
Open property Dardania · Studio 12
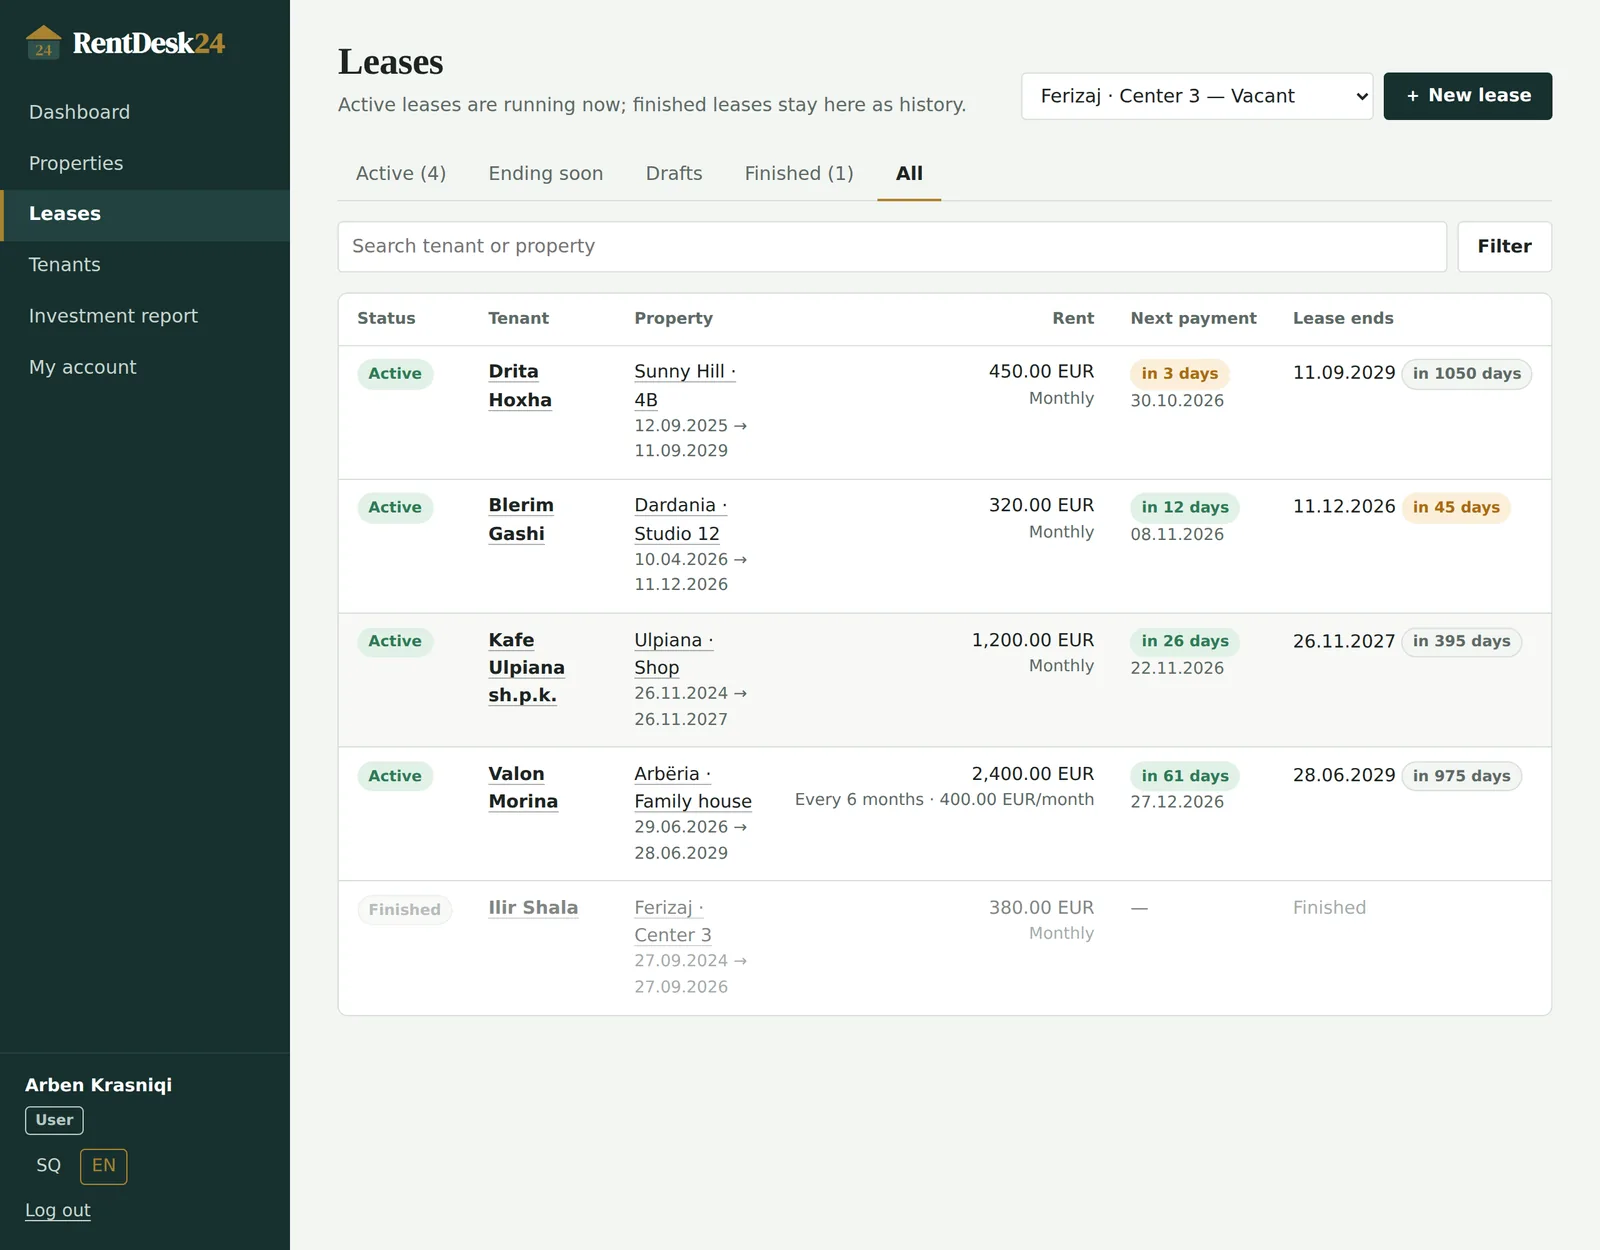[x=681, y=520]
